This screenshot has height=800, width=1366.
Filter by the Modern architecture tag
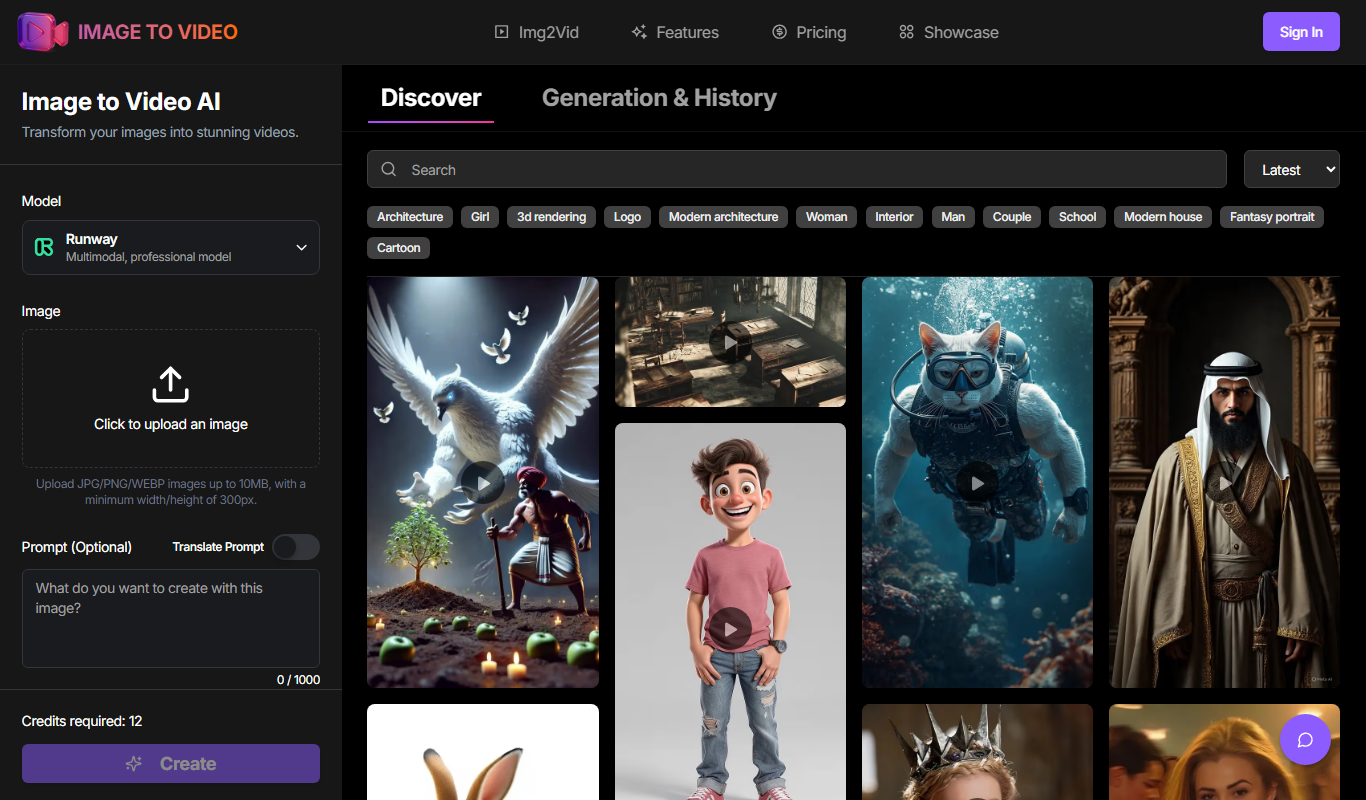[723, 217]
